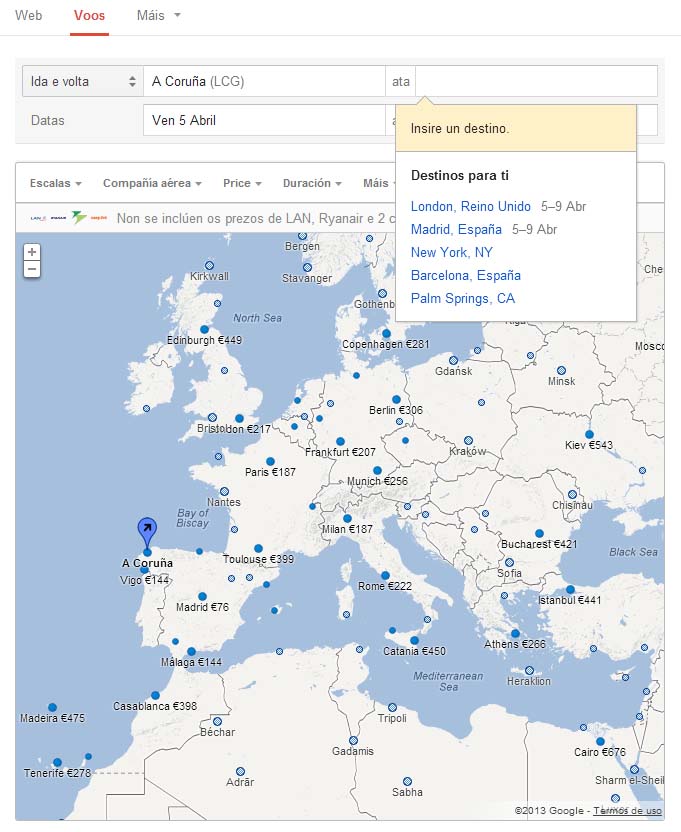Select the Voos tab

tap(89, 15)
